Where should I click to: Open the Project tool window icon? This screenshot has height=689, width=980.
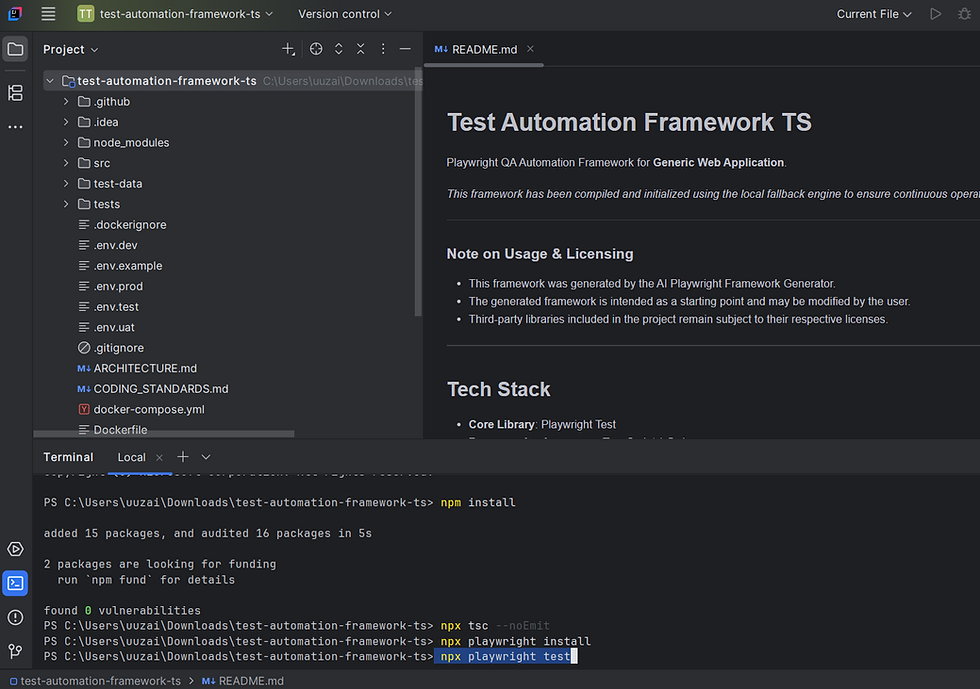(x=16, y=49)
